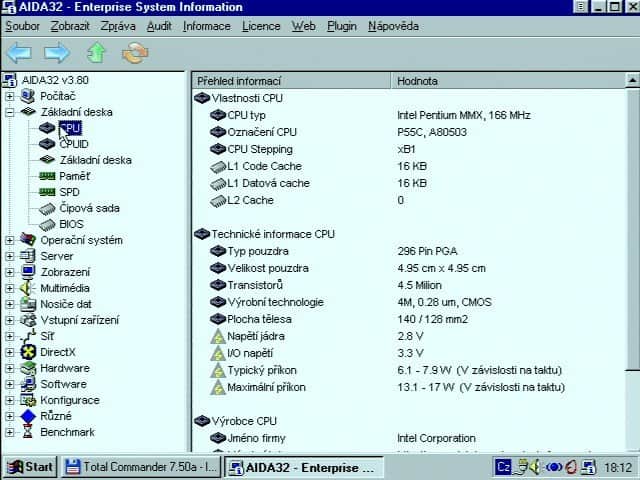Screen dimensions: 640x480
Task: Click the Paměť memory module icon
Action: click(47, 176)
